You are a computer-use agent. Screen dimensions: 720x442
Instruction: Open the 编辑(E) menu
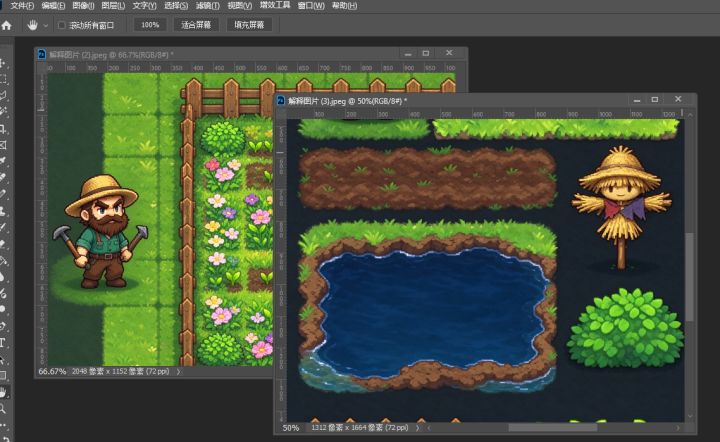(x=53, y=6)
